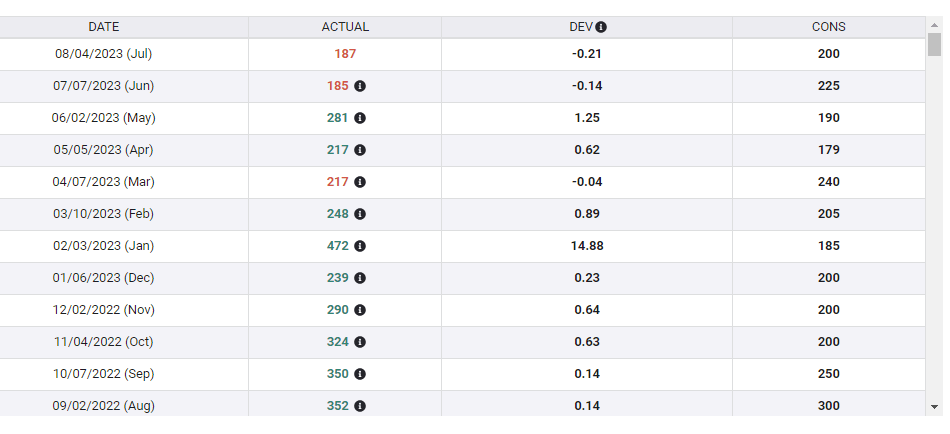Open info icon next to 324 October actual
Screen dimensions: 950x434
pos(360,342)
